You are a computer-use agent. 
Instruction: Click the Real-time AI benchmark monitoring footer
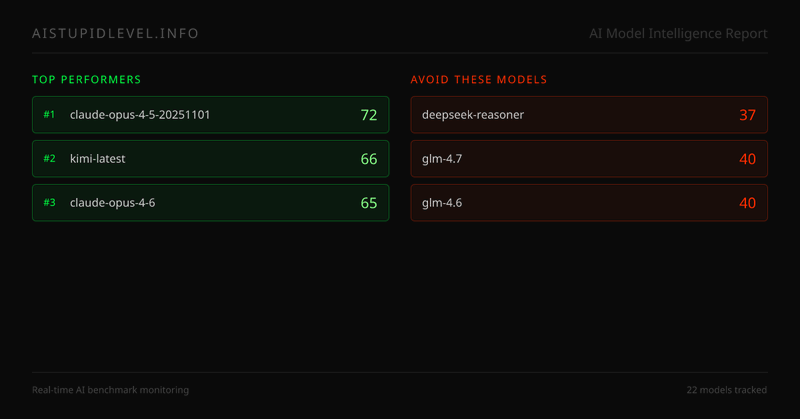click(110, 389)
